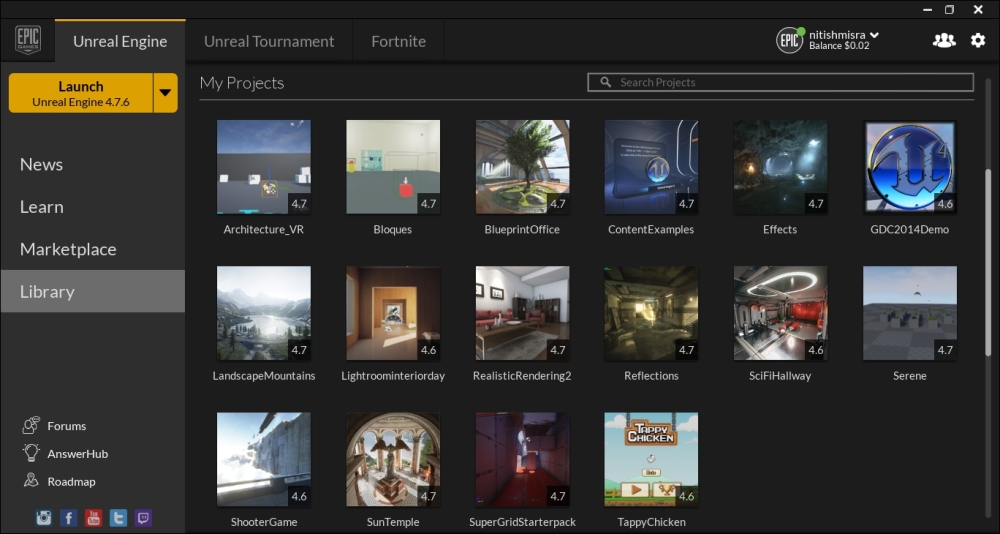Click the Effects project name label

tap(780, 230)
